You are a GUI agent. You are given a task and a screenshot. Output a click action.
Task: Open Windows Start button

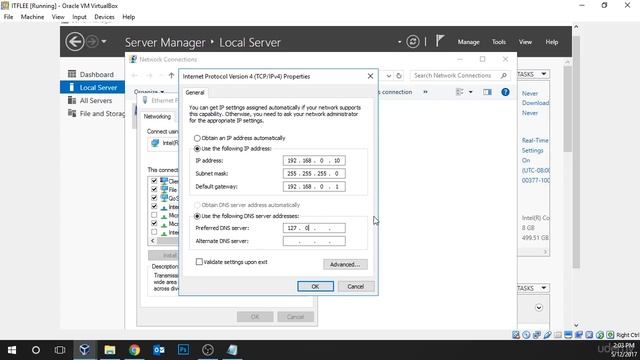[12, 350]
